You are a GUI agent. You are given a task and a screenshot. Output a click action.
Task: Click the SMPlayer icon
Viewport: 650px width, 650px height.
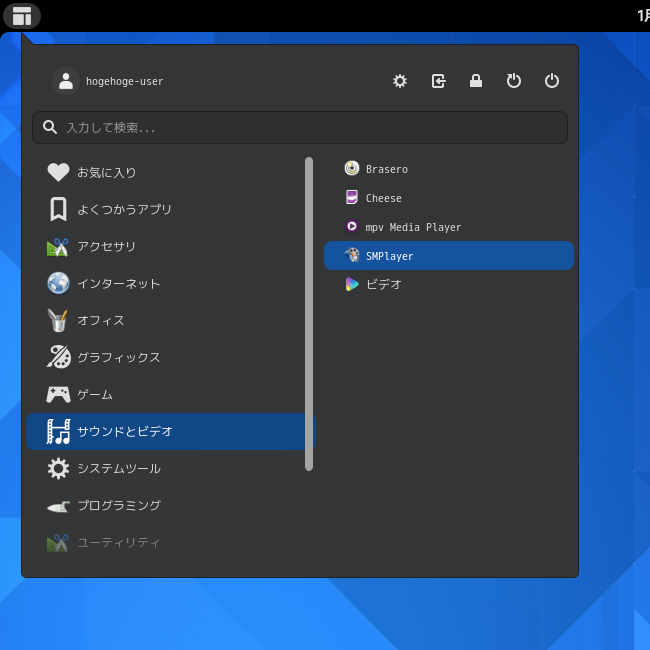[352, 255]
